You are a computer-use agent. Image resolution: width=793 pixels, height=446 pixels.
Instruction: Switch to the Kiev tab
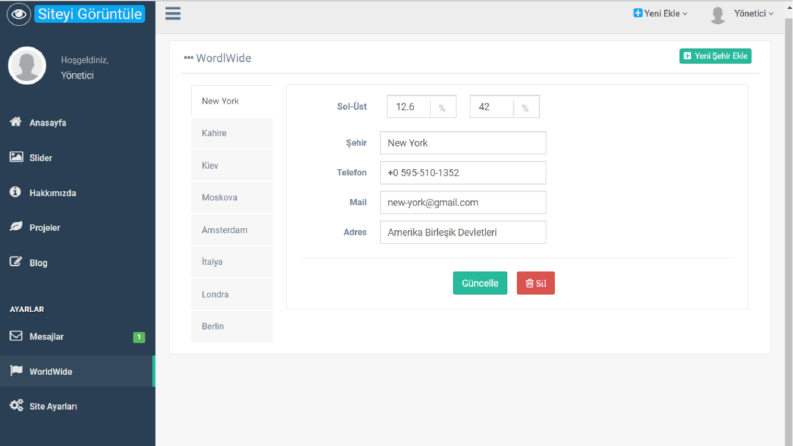point(232,165)
